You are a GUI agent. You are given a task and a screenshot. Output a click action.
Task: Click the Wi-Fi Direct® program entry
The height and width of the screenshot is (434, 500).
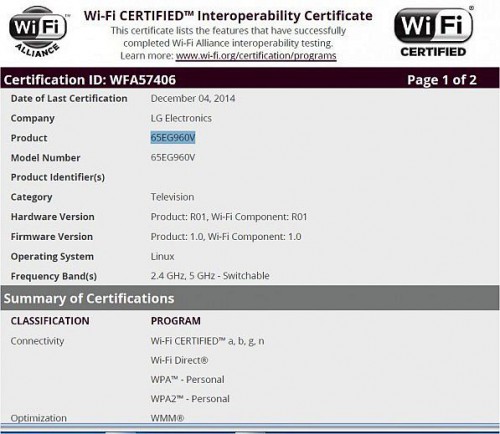[179, 360]
